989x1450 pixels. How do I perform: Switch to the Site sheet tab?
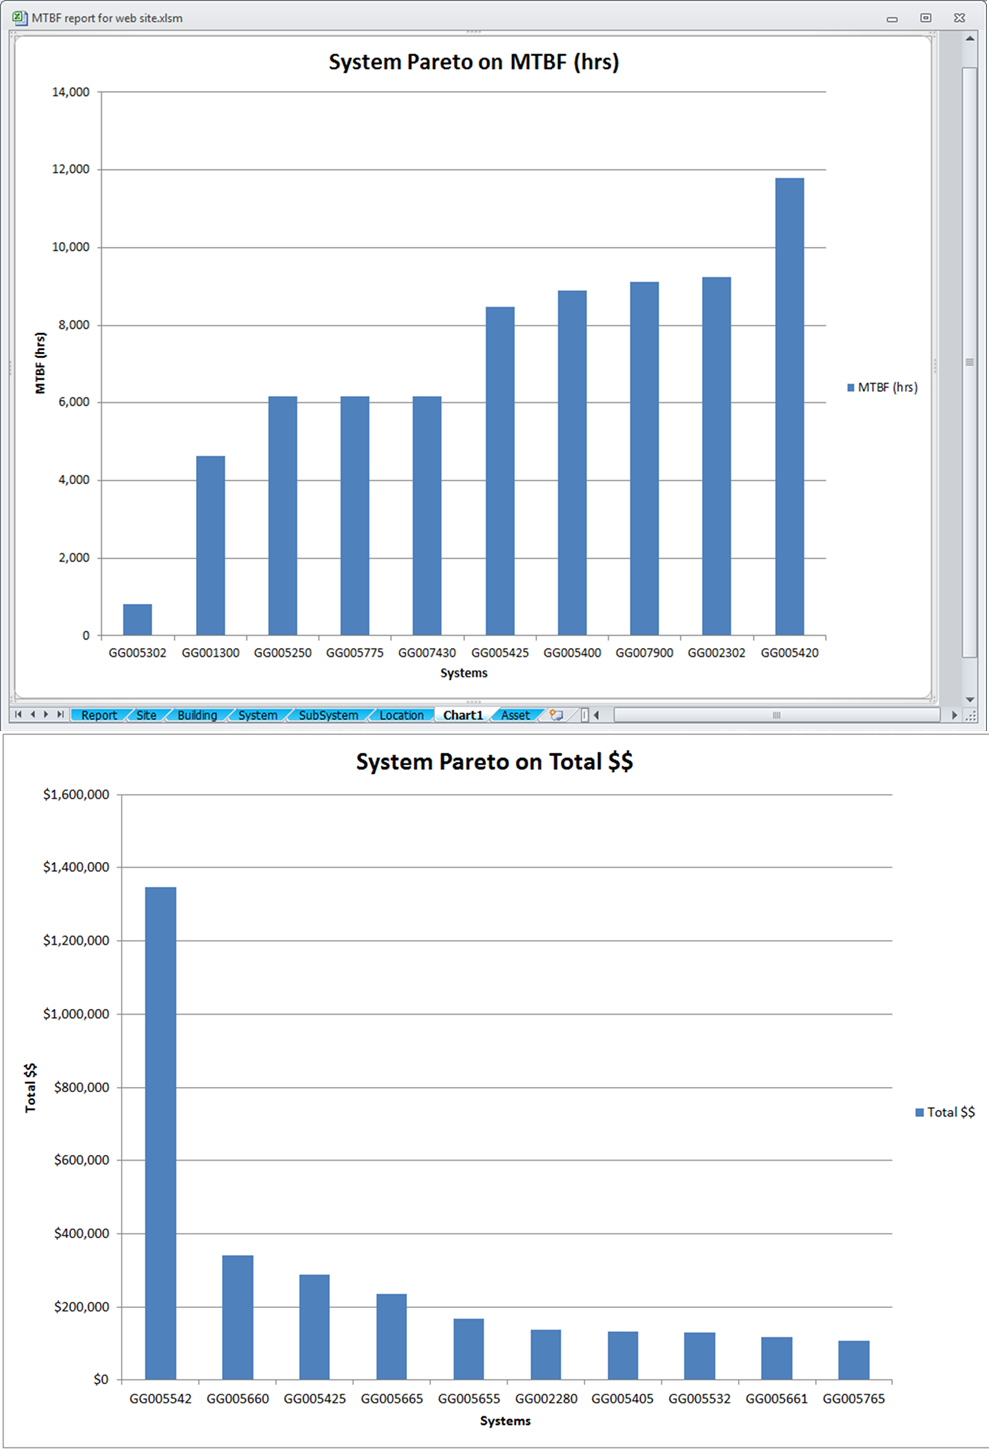[146, 715]
